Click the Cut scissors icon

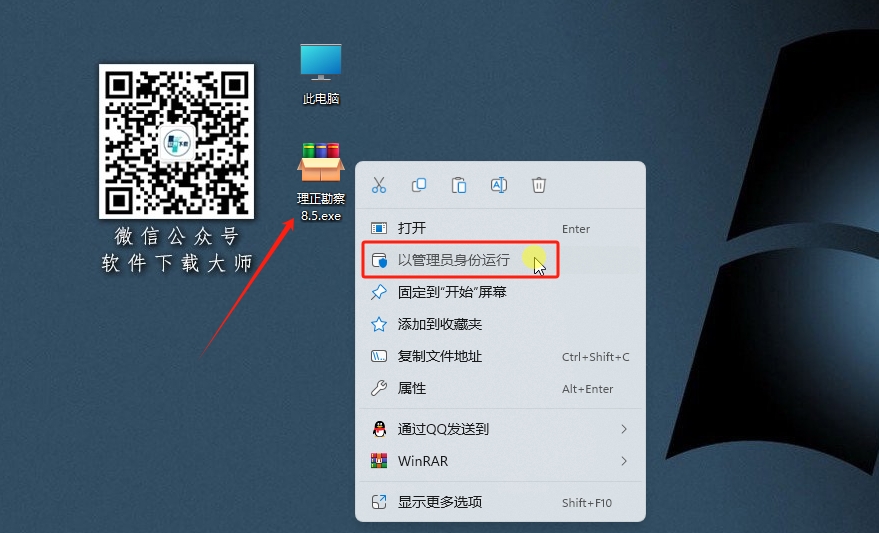tap(379, 185)
